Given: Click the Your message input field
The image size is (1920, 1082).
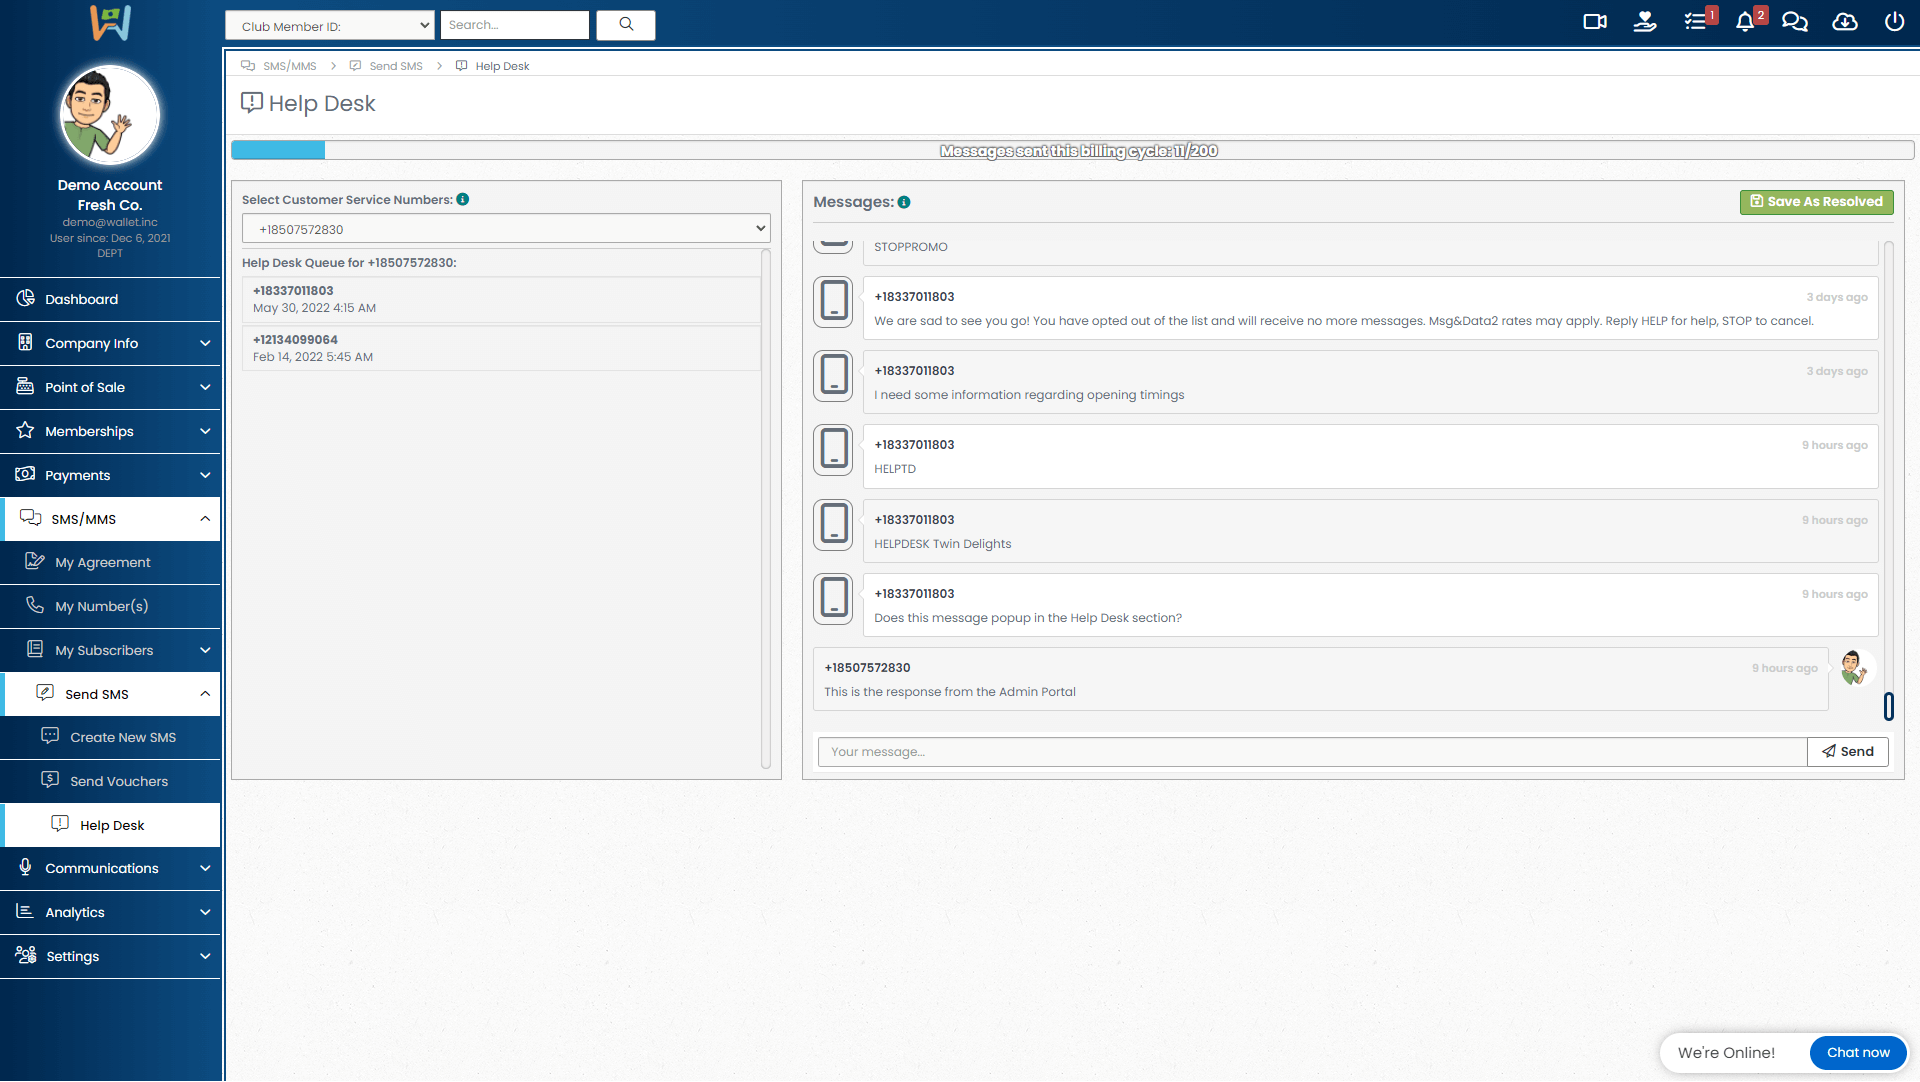Looking at the screenshot, I should (x=1312, y=752).
